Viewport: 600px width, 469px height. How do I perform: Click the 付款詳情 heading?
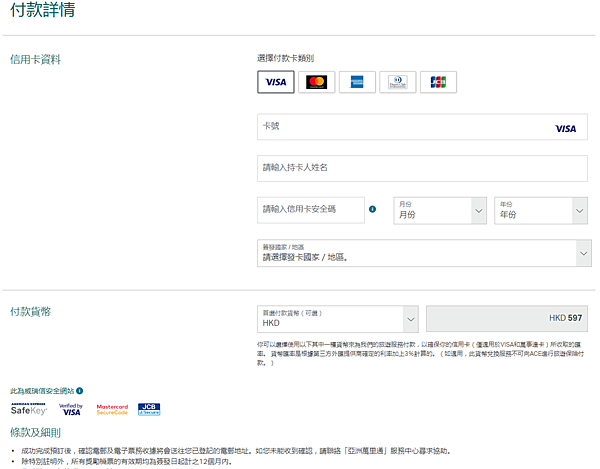click(x=42, y=10)
